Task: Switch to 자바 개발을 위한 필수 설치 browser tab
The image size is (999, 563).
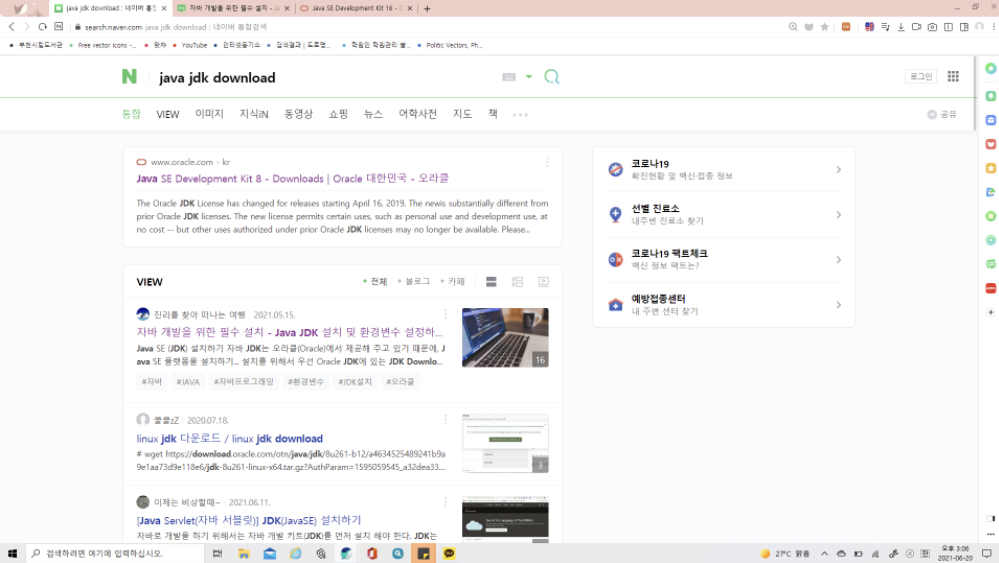Action: coord(231,8)
